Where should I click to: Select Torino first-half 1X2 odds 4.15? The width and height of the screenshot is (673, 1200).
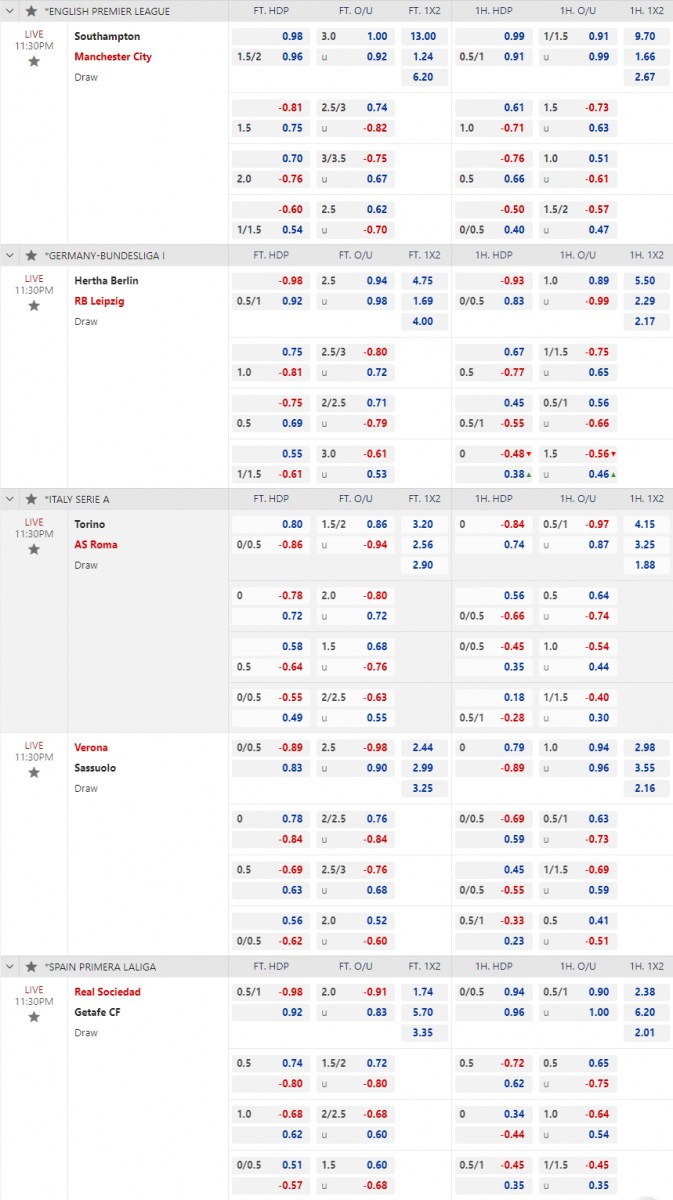click(x=645, y=524)
